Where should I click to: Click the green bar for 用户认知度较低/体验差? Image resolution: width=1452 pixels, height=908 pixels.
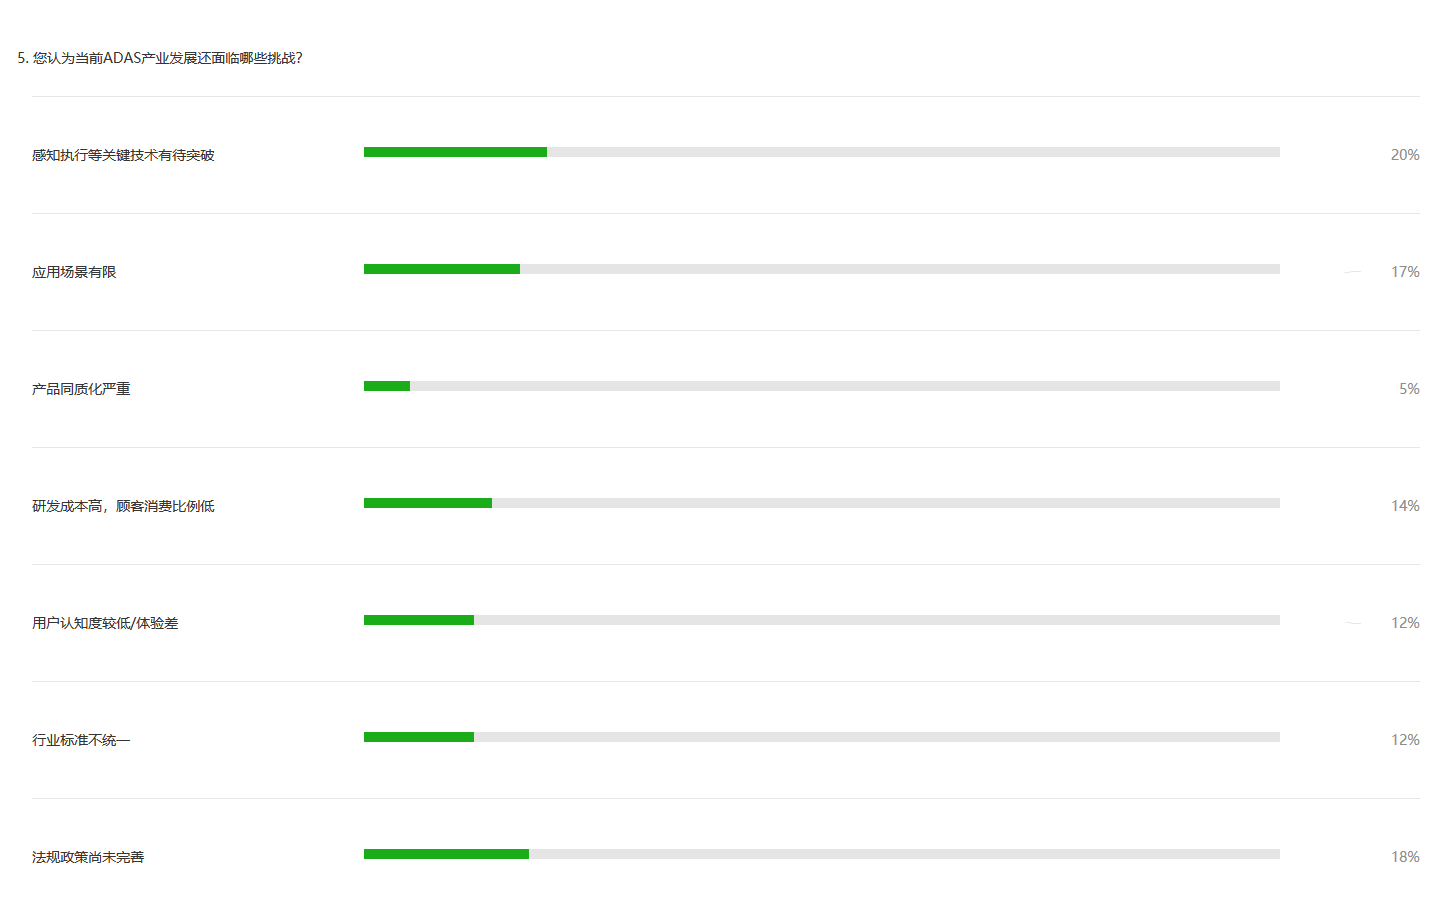[419, 620]
